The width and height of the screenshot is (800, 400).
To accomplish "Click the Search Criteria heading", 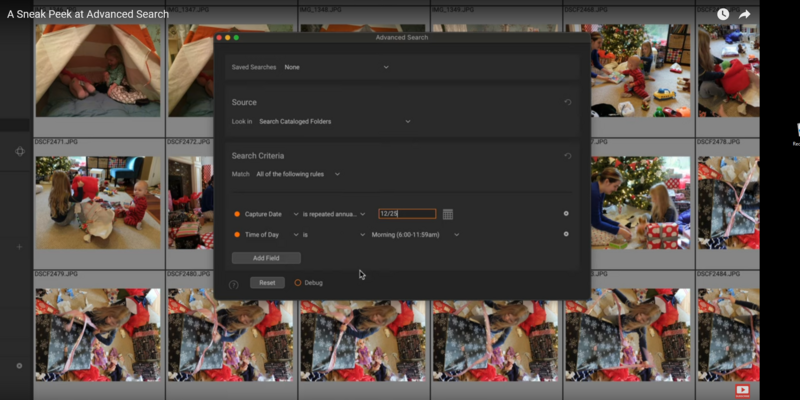I will pyautogui.click(x=258, y=156).
